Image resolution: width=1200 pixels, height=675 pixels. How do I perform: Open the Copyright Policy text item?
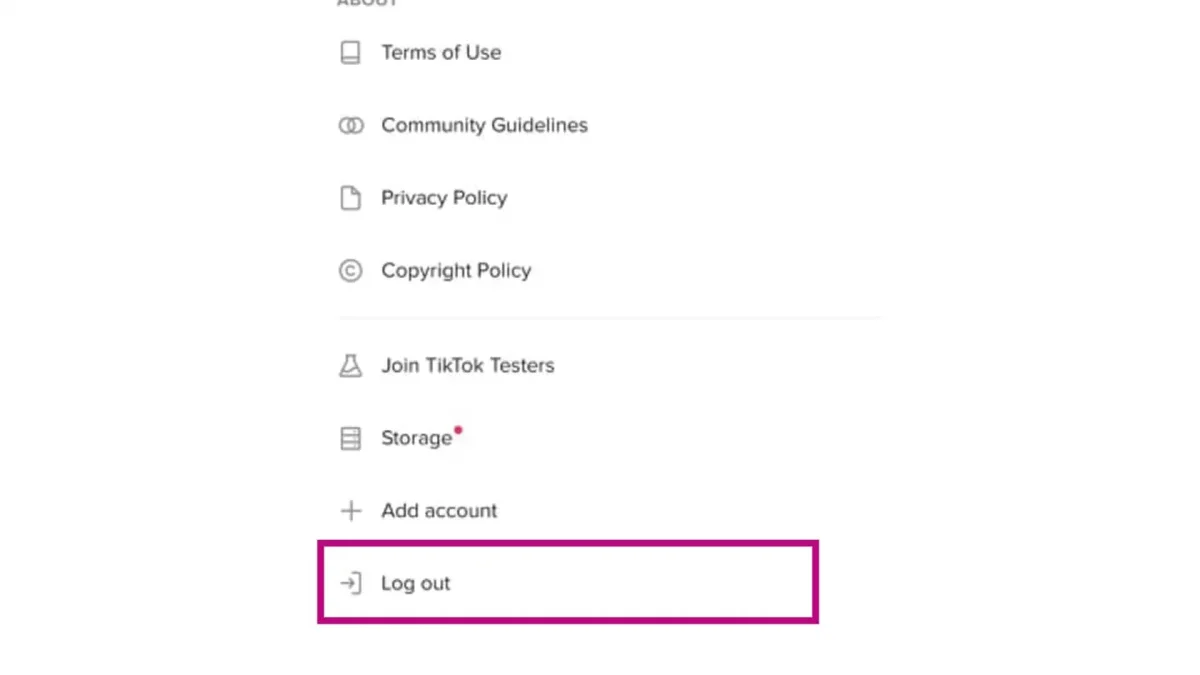pyautogui.click(x=456, y=271)
